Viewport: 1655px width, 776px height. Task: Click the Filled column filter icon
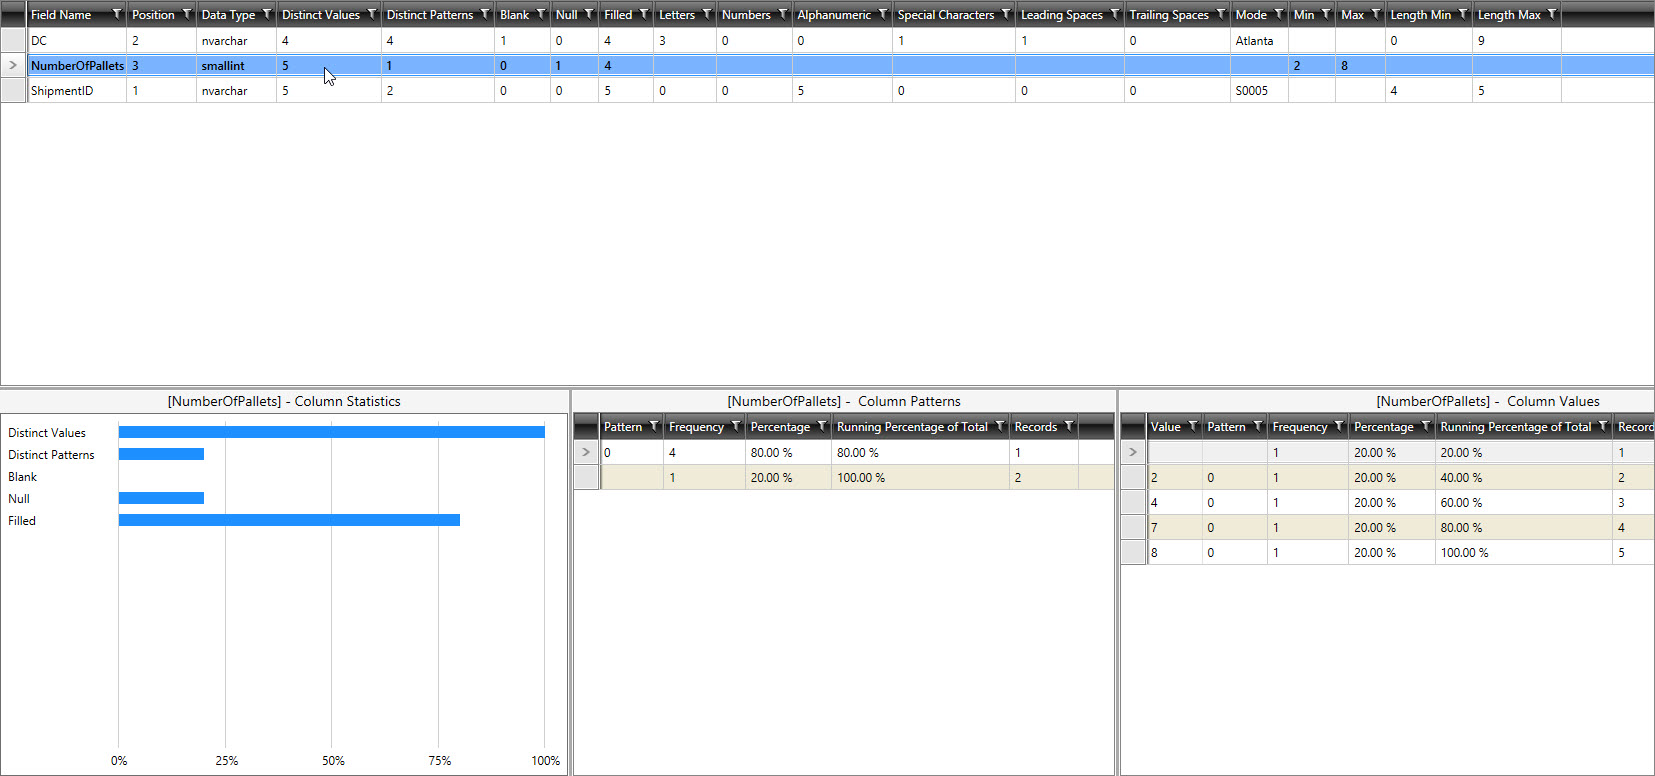[643, 14]
